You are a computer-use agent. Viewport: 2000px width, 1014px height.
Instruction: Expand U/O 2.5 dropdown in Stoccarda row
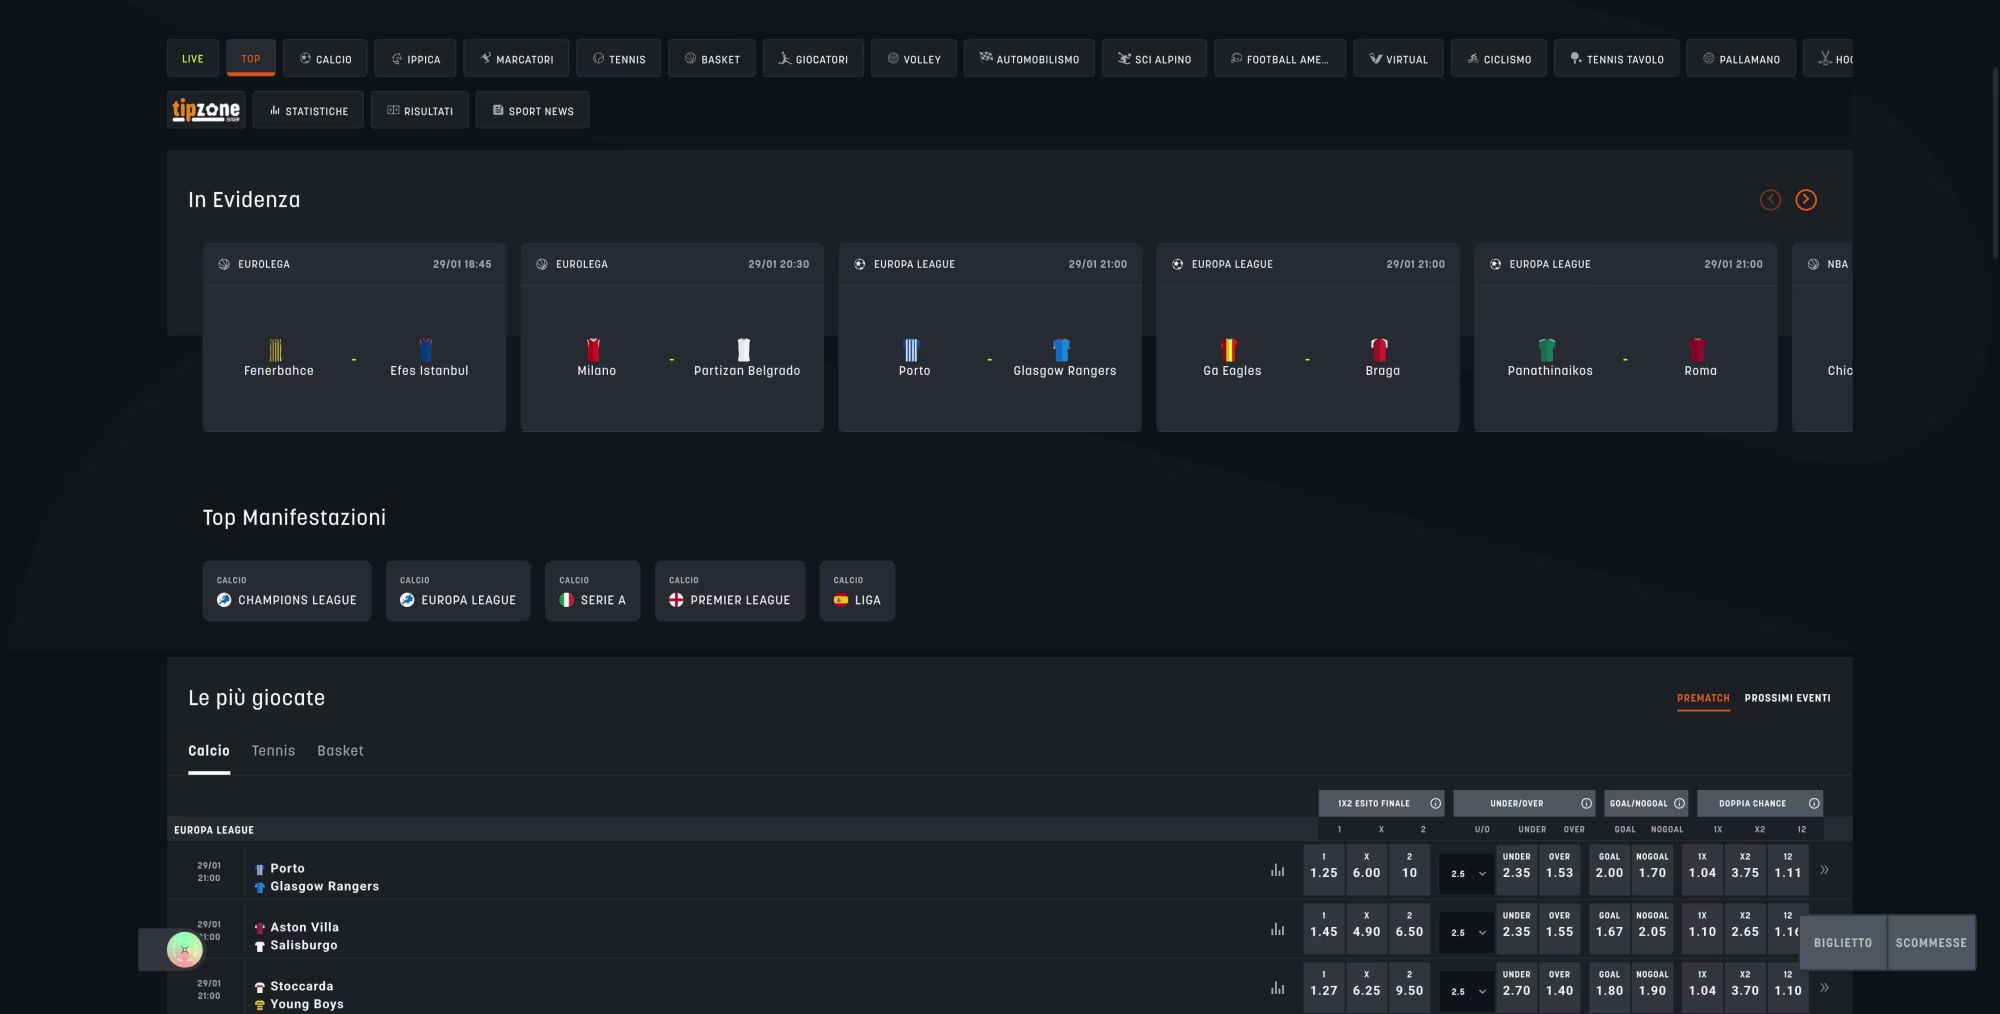tap(1467, 991)
